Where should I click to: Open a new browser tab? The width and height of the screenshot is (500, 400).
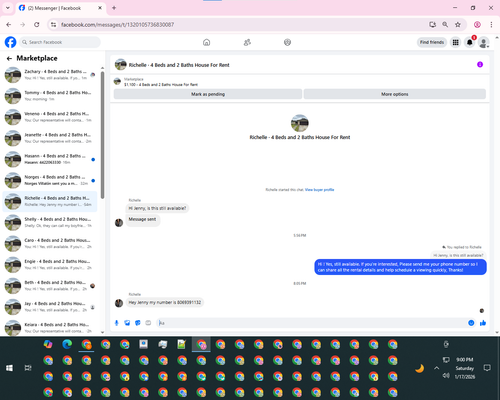[114, 8]
